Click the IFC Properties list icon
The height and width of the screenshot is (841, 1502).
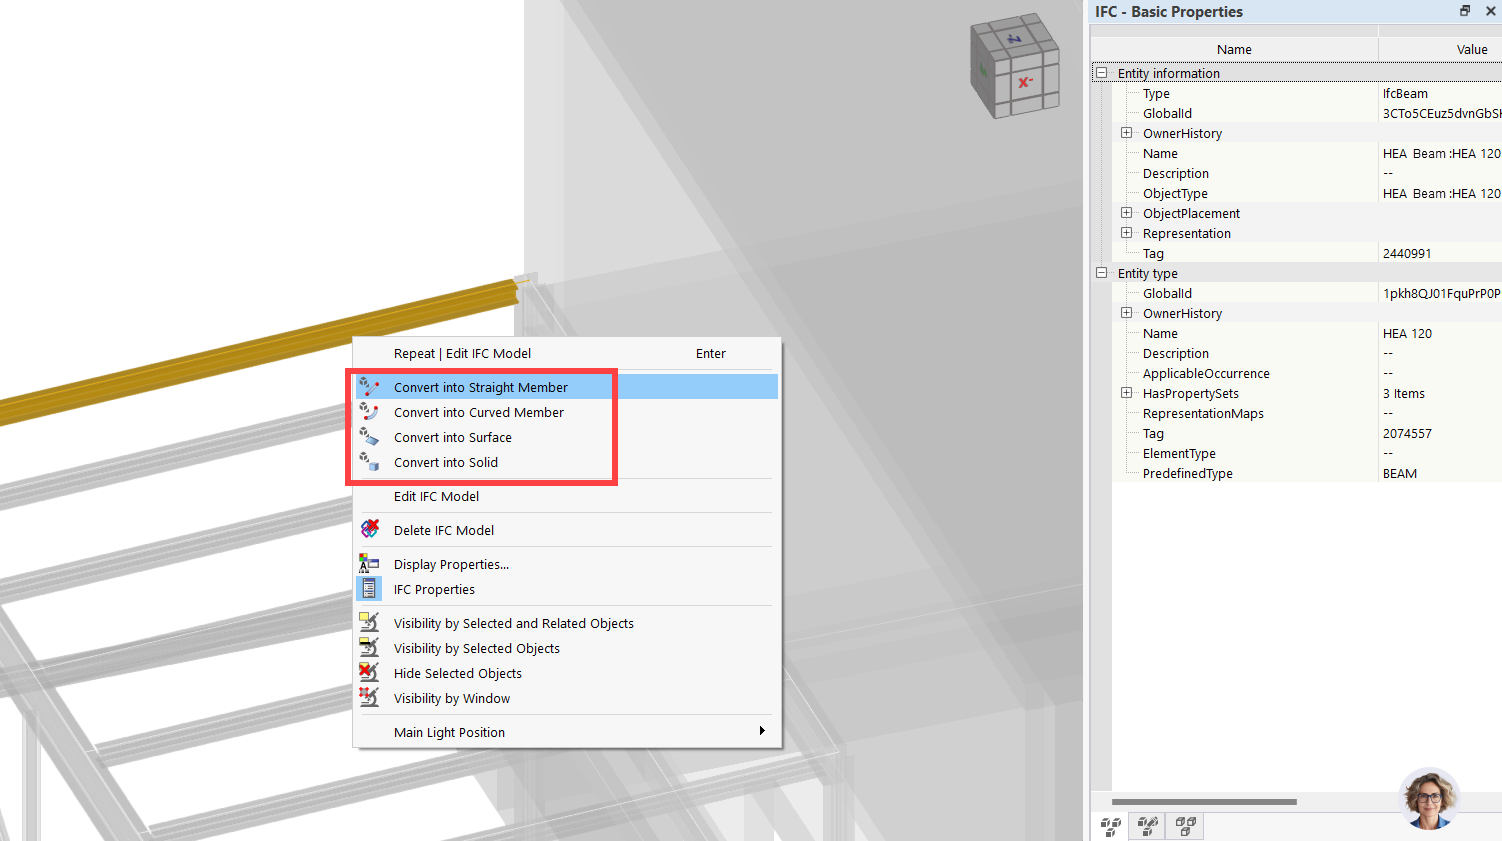click(370, 589)
